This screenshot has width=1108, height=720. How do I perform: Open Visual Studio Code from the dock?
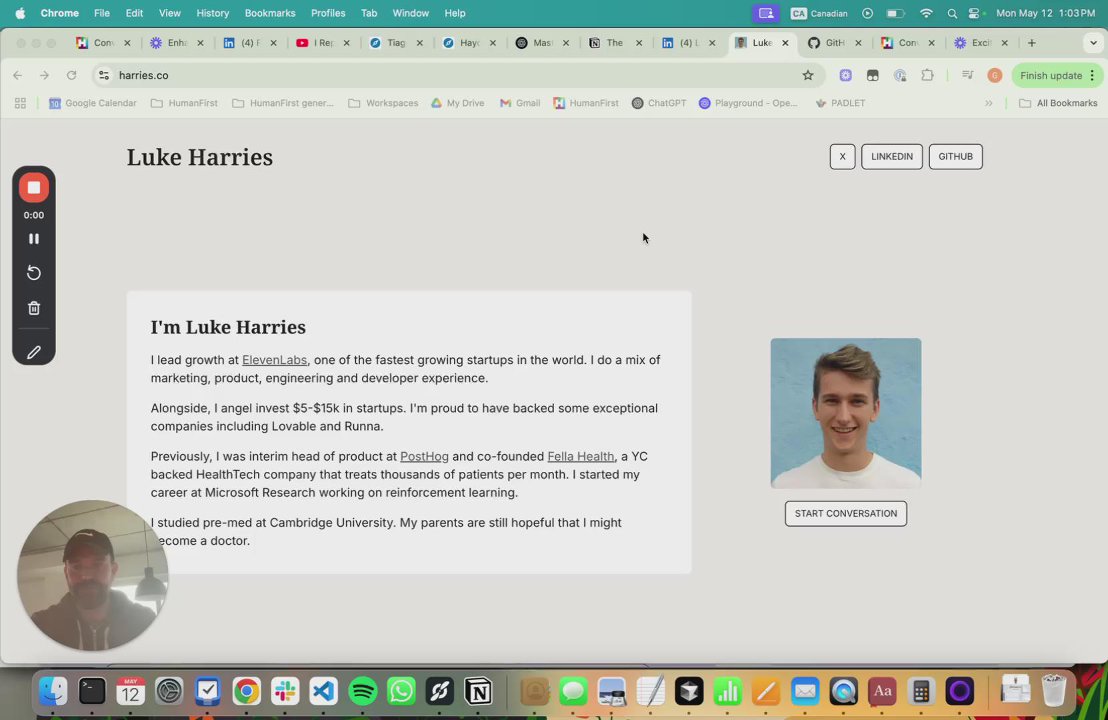(324, 691)
